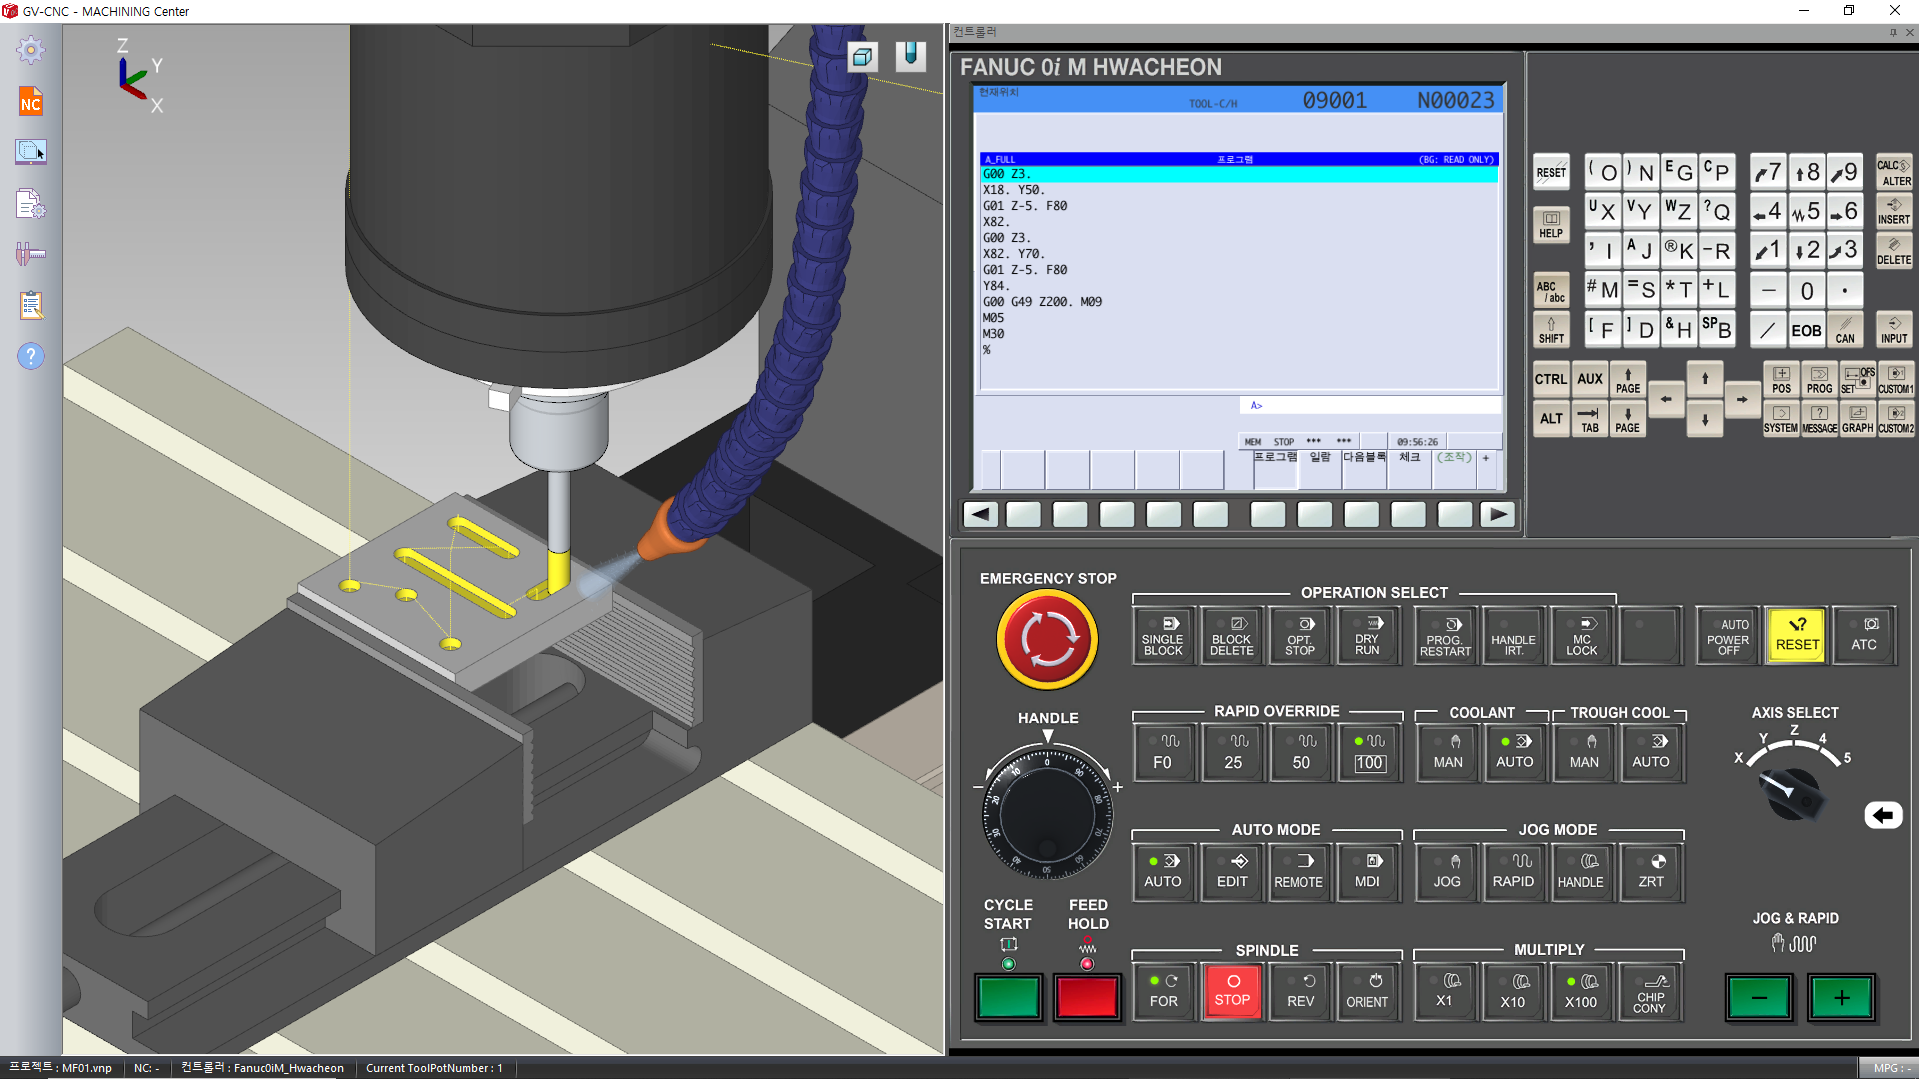Toggle BLOCK DELETE operation
The width and height of the screenshot is (1919, 1079).
point(1231,636)
